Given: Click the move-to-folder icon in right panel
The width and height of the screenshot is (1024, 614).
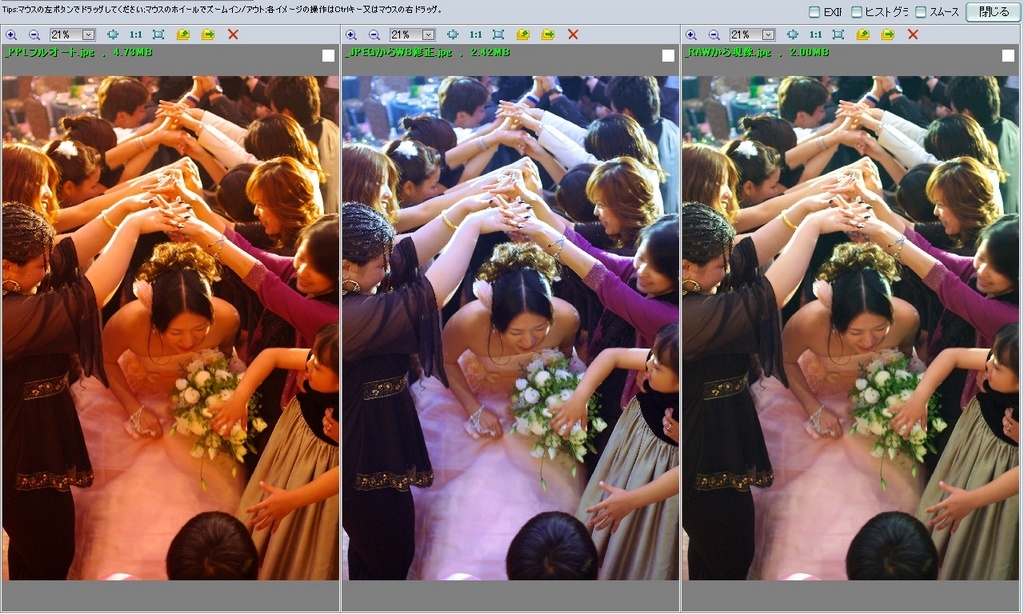Looking at the screenshot, I should coord(888,35).
